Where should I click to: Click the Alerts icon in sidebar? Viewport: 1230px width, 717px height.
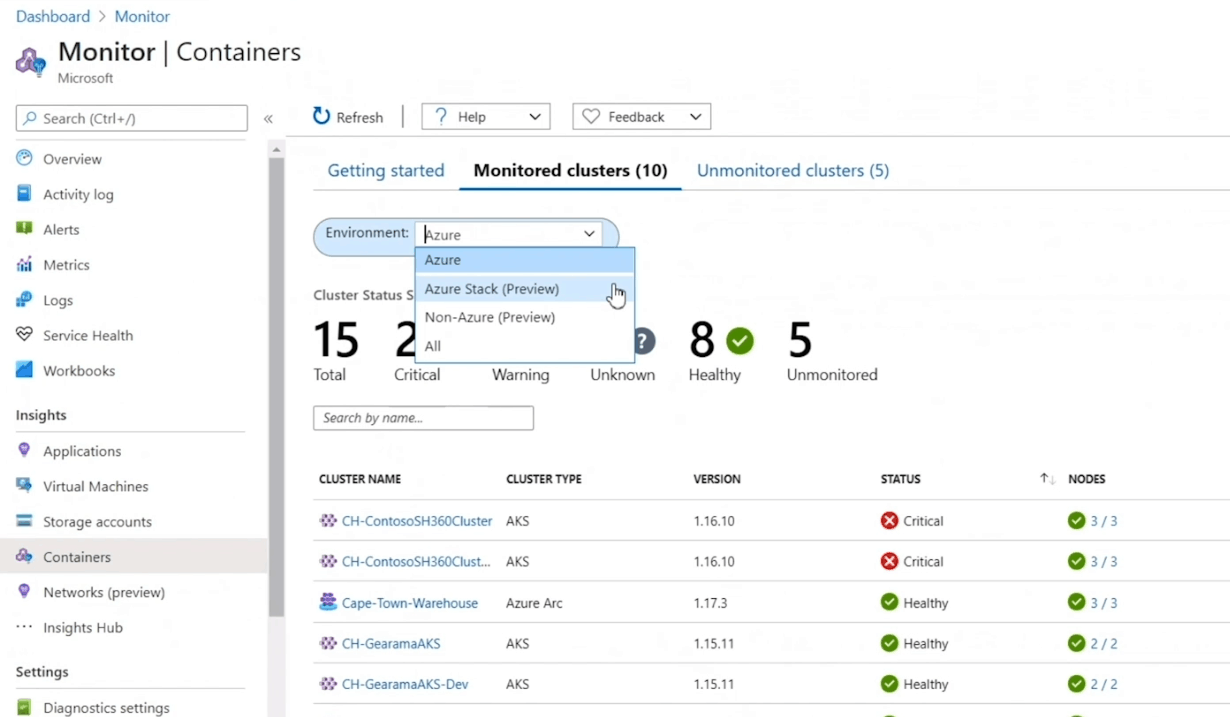[x=24, y=229]
